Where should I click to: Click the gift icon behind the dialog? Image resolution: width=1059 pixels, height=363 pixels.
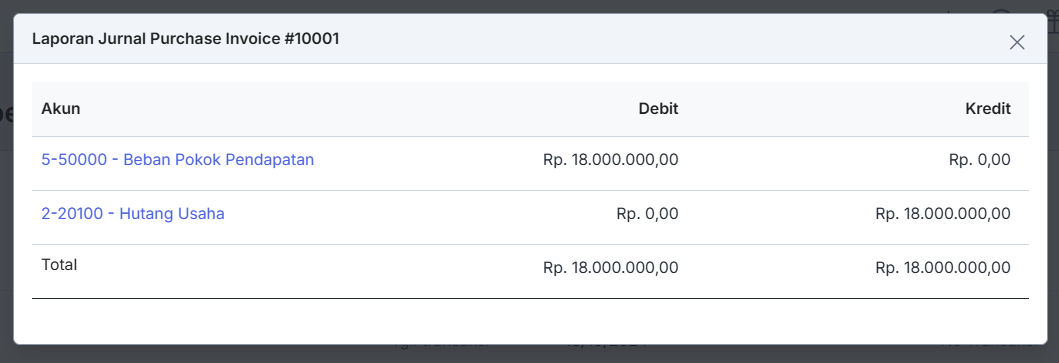coord(1054,24)
